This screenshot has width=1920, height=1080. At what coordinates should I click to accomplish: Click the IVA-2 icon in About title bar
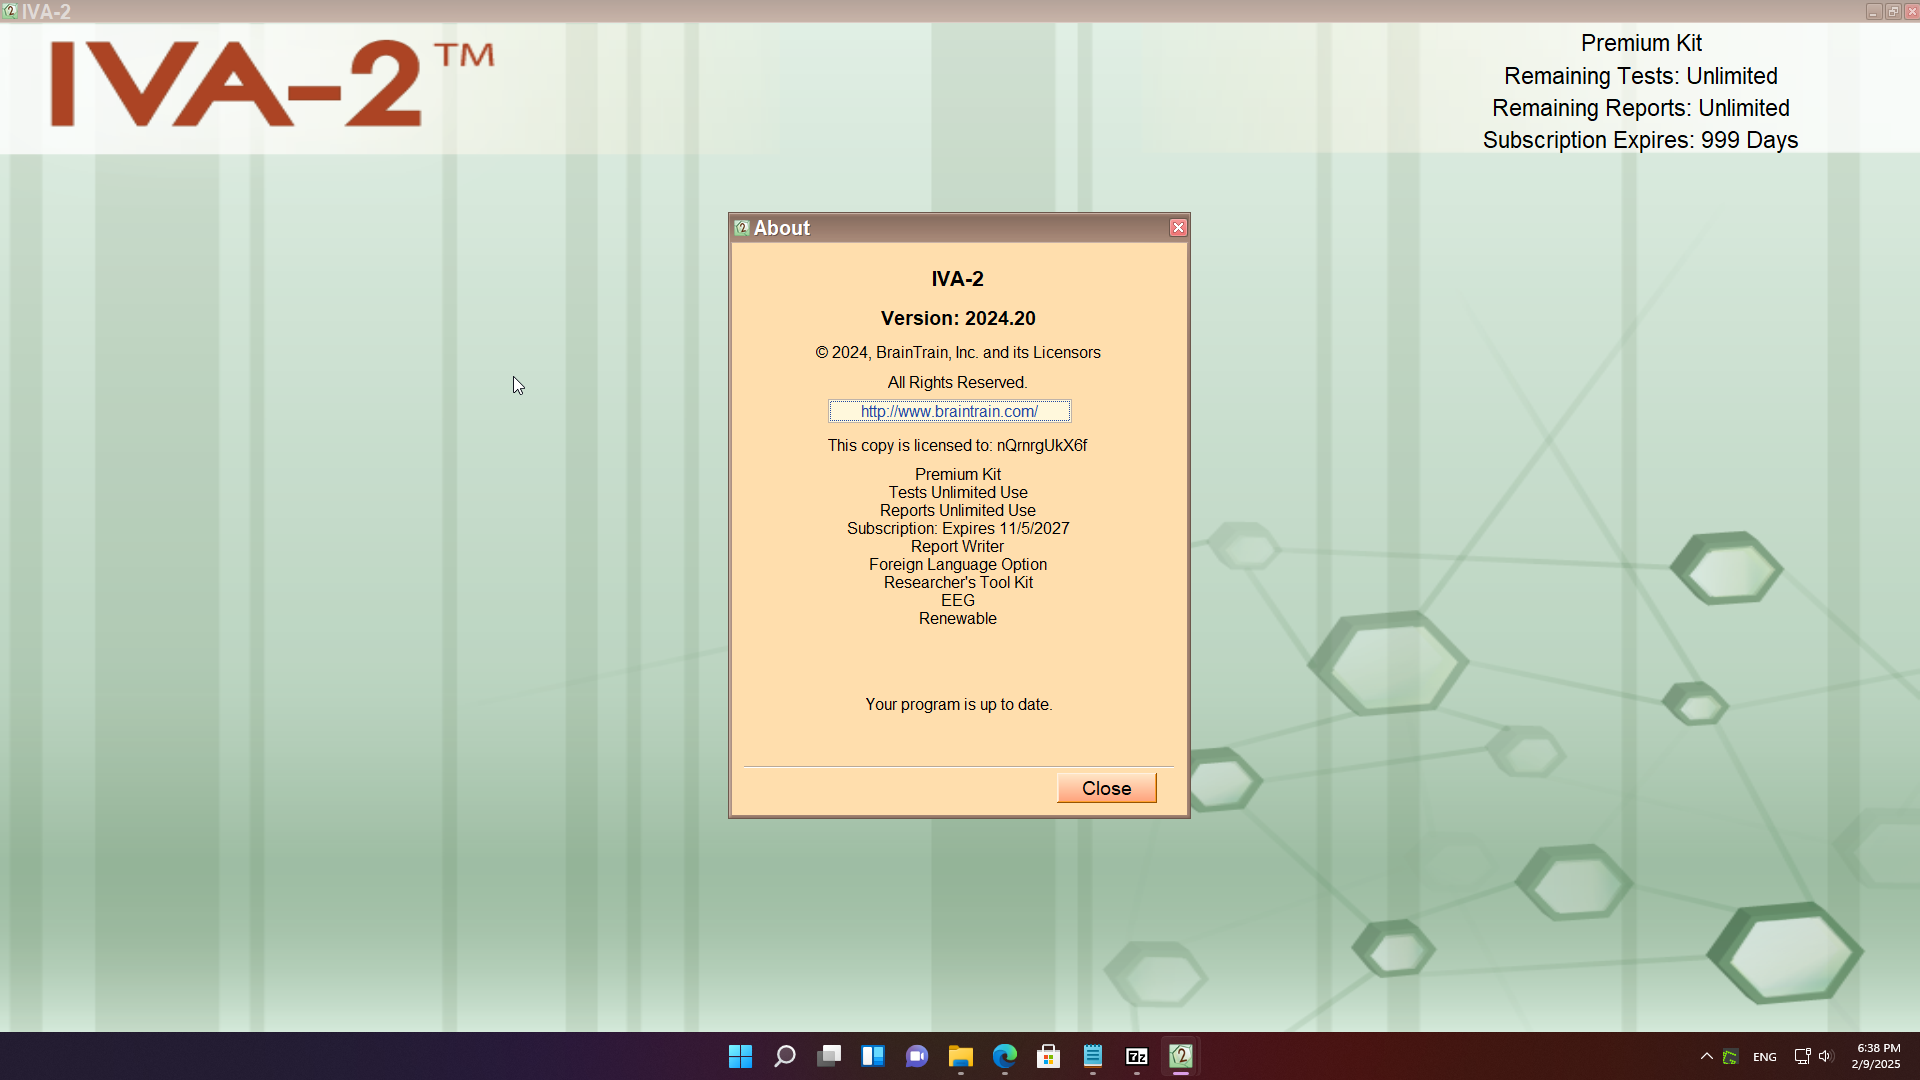click(742, 228)
